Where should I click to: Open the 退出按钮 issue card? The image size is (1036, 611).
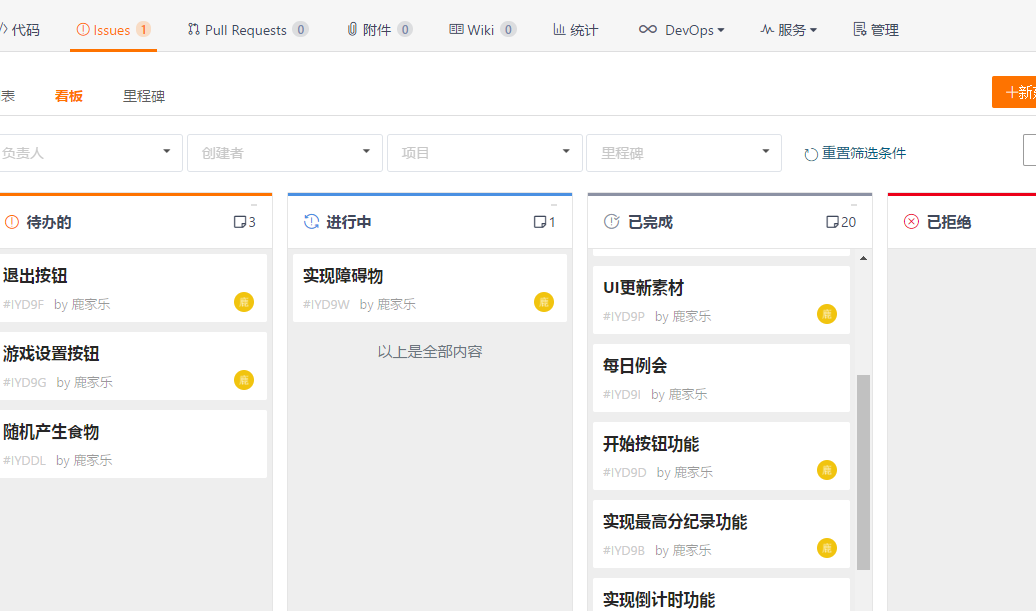pos(133,288)
